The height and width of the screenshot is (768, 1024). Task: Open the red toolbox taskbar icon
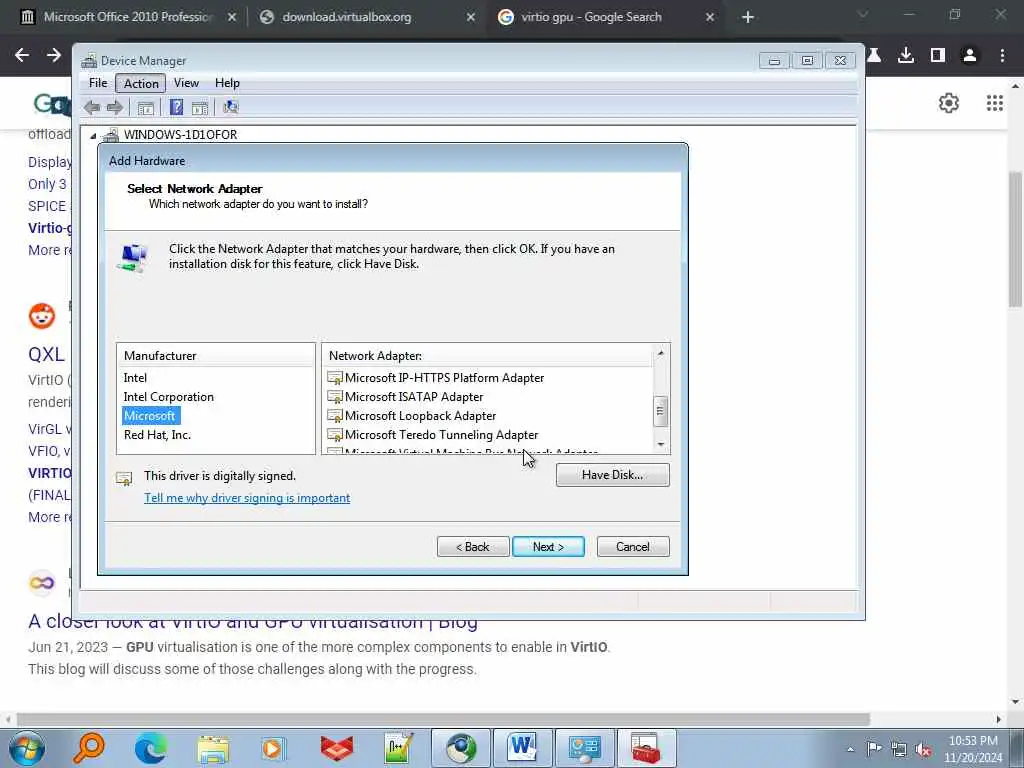[645, 748]
